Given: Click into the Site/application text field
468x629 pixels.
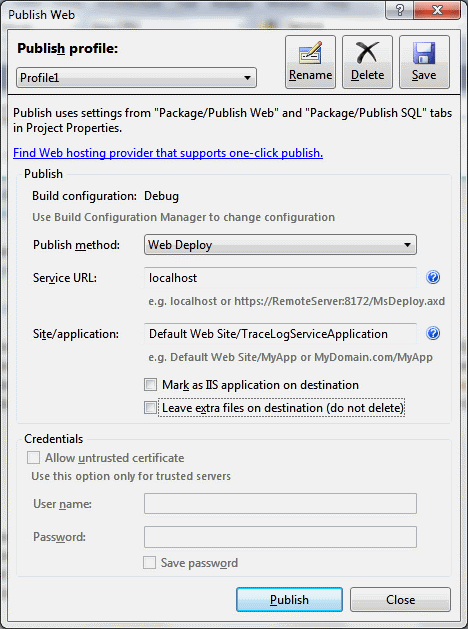Looking at the screenshot, I should click(280, 334).
